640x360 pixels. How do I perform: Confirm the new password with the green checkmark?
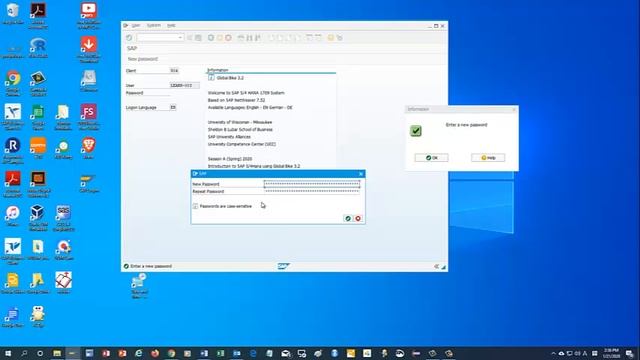click(348, 218)
